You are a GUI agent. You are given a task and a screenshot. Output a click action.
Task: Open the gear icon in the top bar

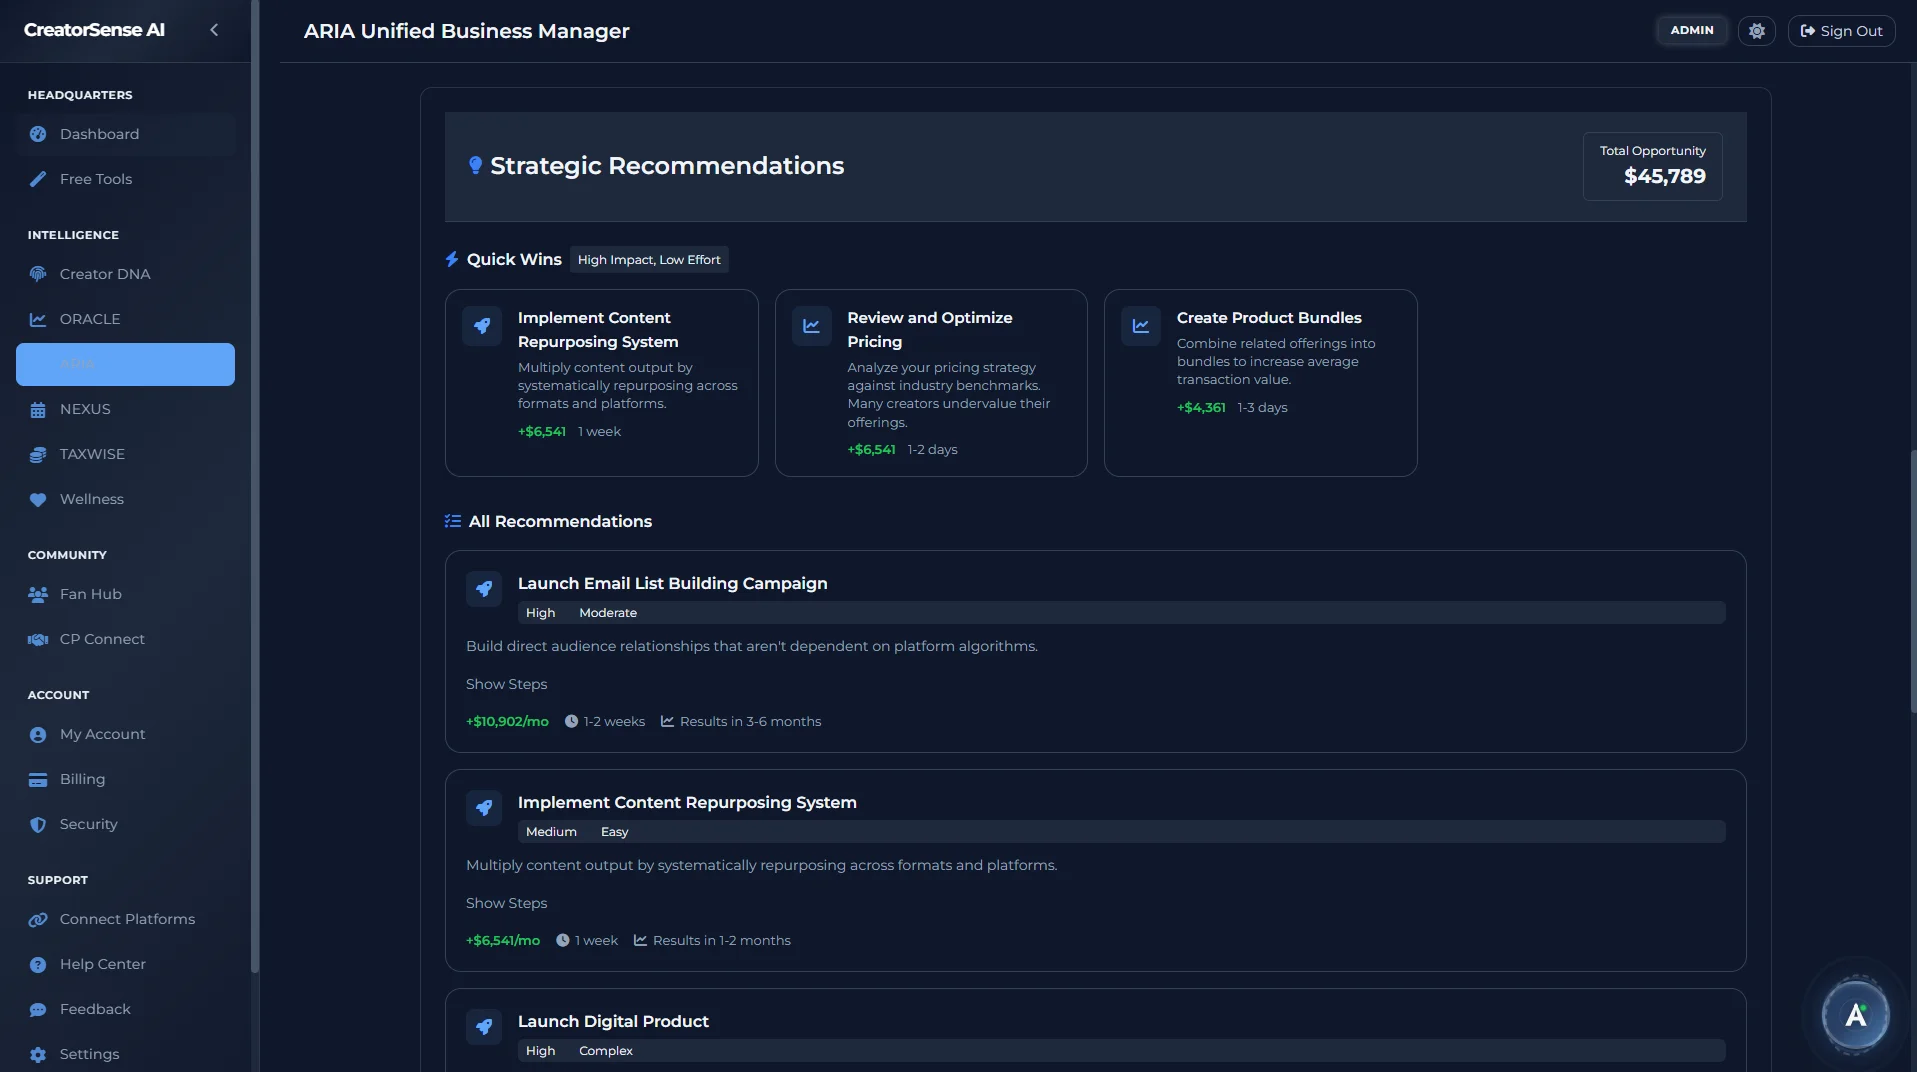[x=1756, y=30]
